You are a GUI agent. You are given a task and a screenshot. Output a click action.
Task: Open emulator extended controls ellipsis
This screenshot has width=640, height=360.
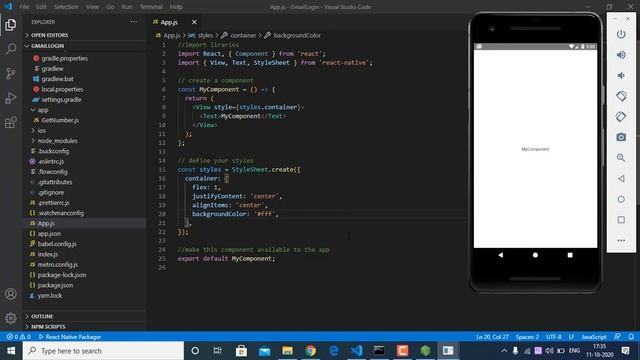pos(621,240)
